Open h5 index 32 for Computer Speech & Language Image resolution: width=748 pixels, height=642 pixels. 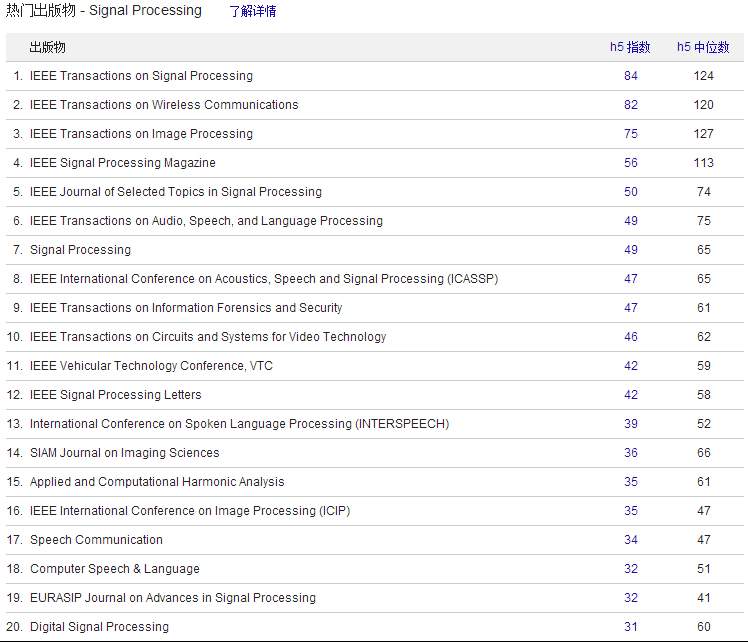click(x=631, y=569)
